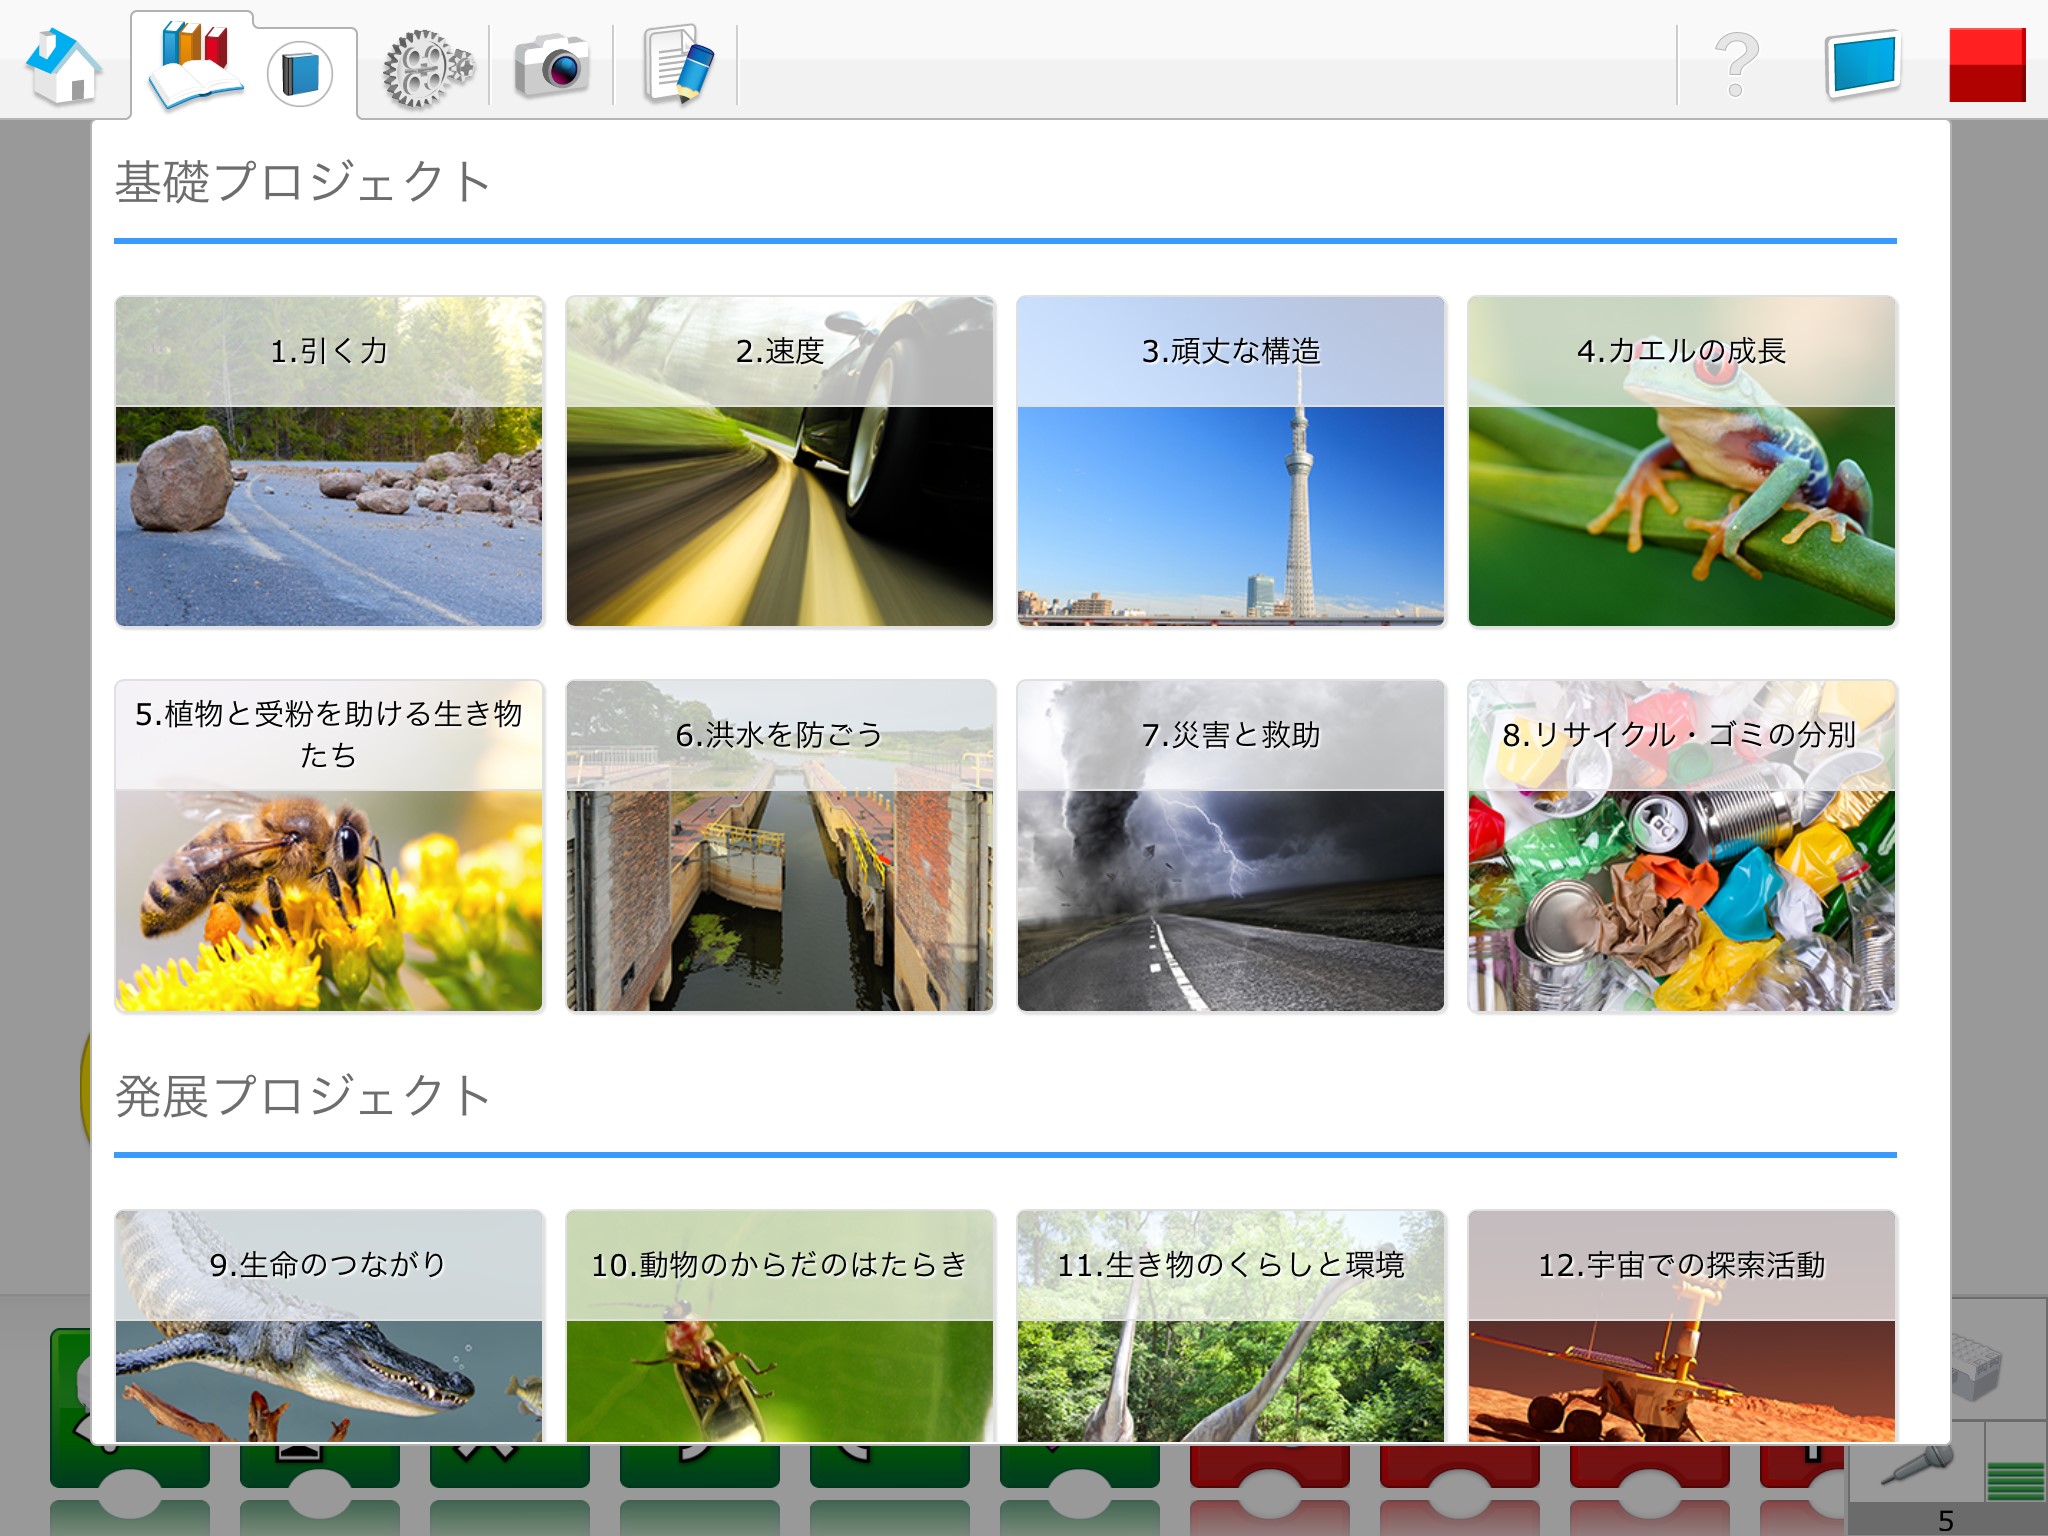2048x1536 pixels.
Task: Click the green sound level bars
Action: [x=2014, y=1480]
